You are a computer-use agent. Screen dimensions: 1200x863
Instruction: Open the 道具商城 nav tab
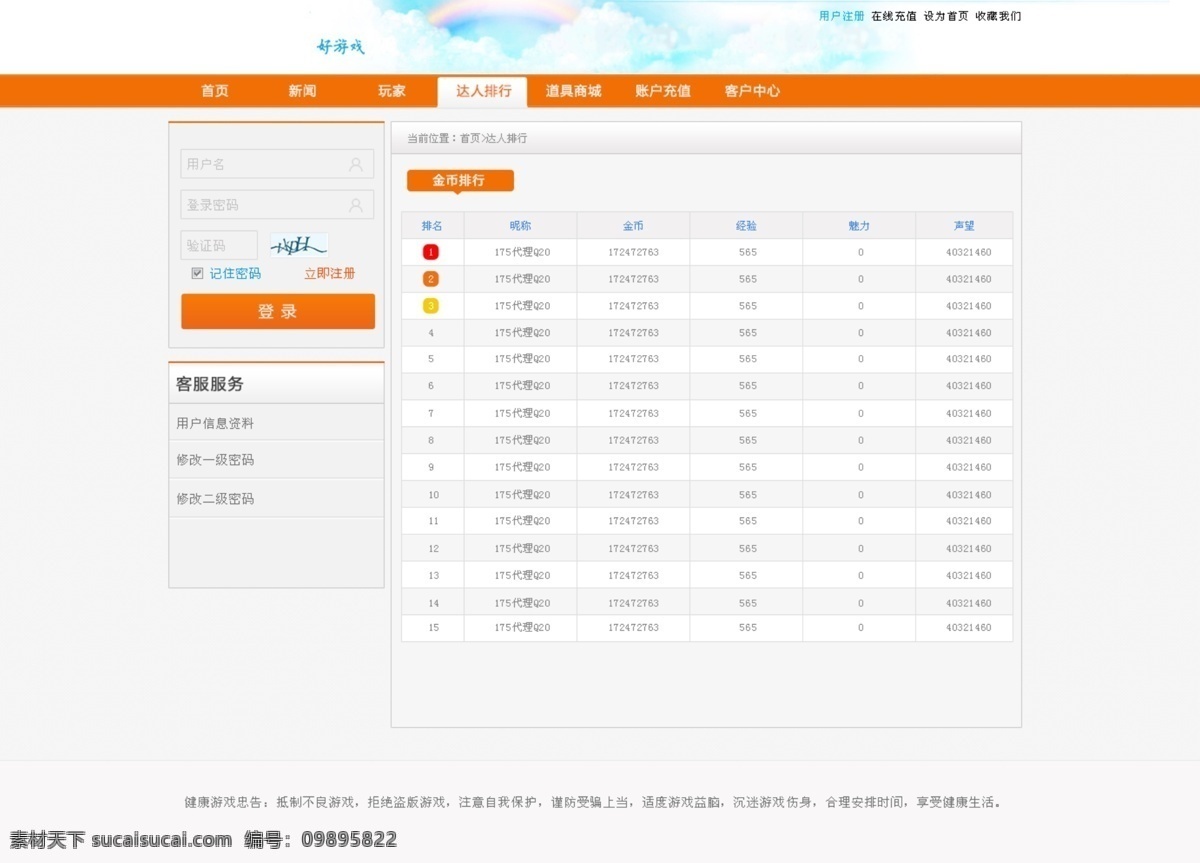pos(574,91)
